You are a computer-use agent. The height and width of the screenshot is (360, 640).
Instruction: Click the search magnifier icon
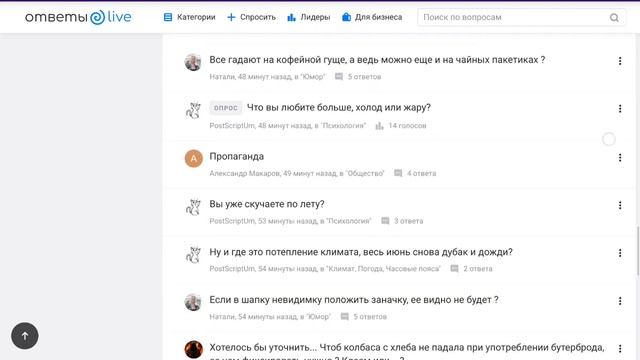click(614, 18)
